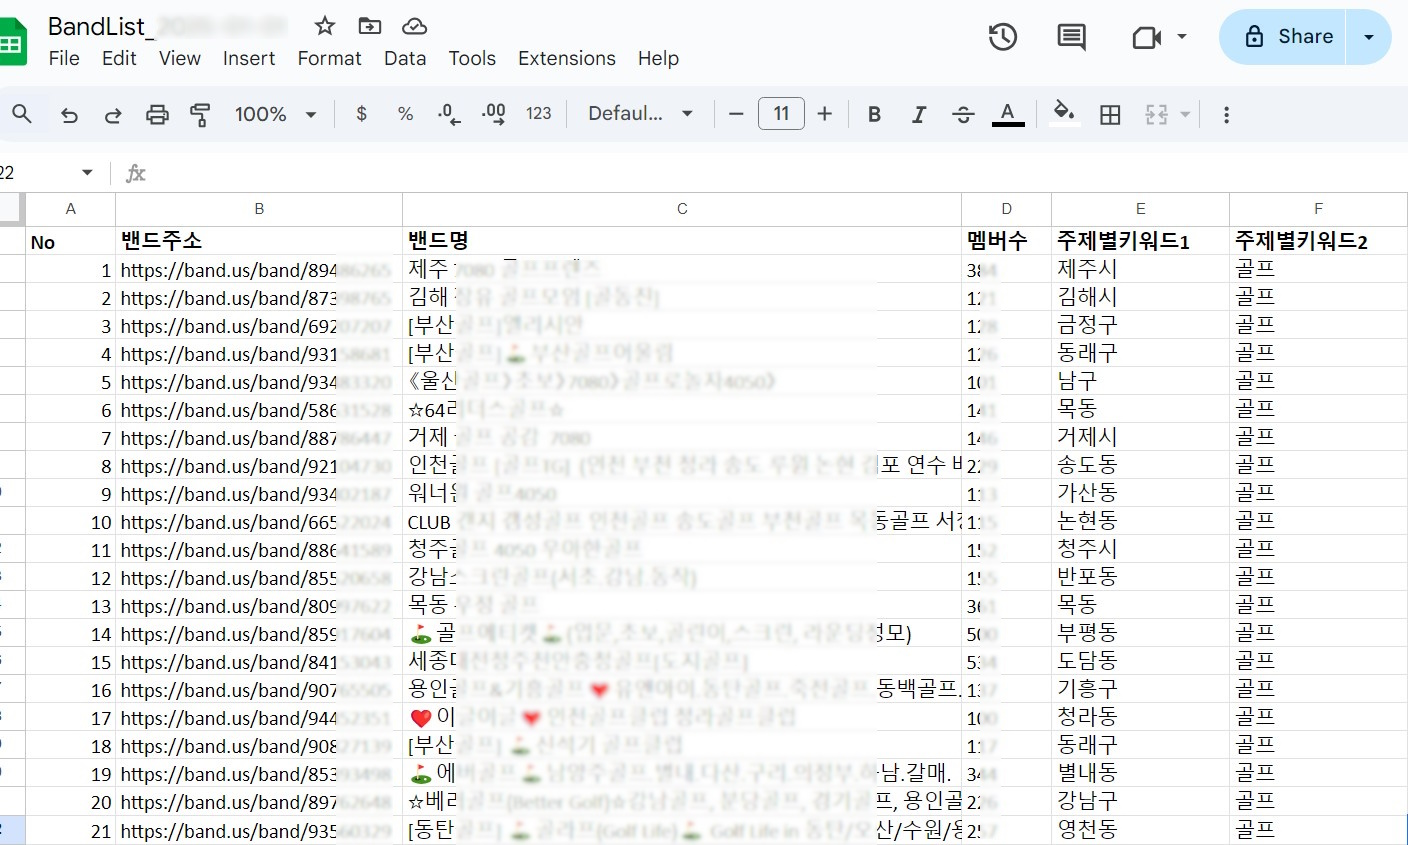Expand the 100% zoom dropdown
The width and height of the screenshot is (1408, 845).
click(275, 115)
